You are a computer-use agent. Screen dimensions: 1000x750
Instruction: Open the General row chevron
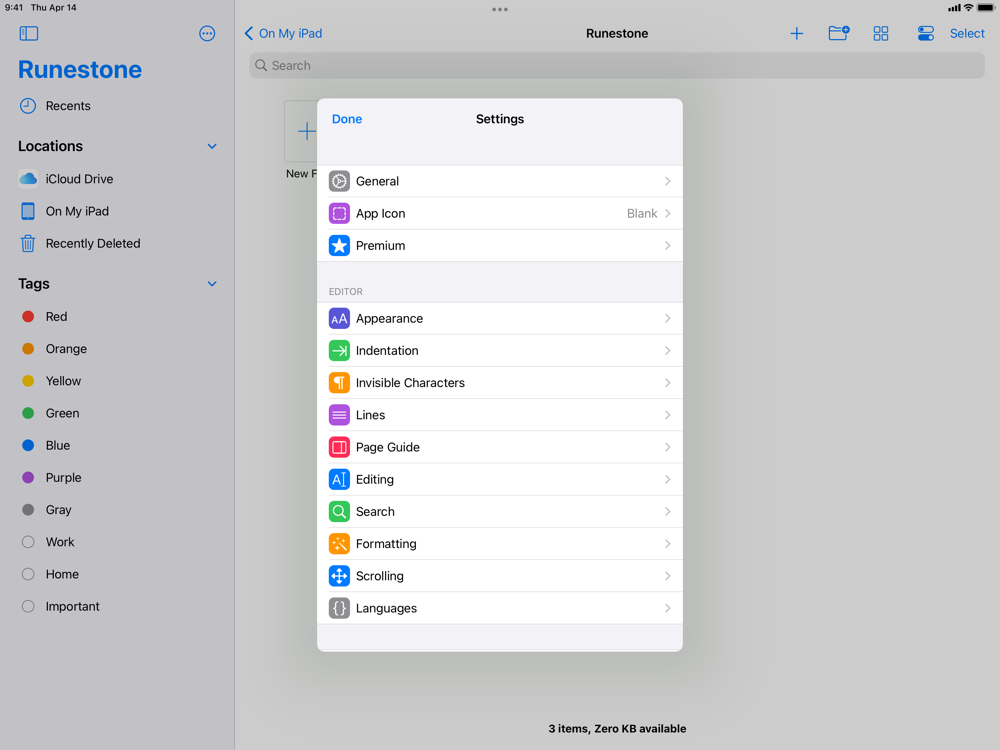[668, 181]
